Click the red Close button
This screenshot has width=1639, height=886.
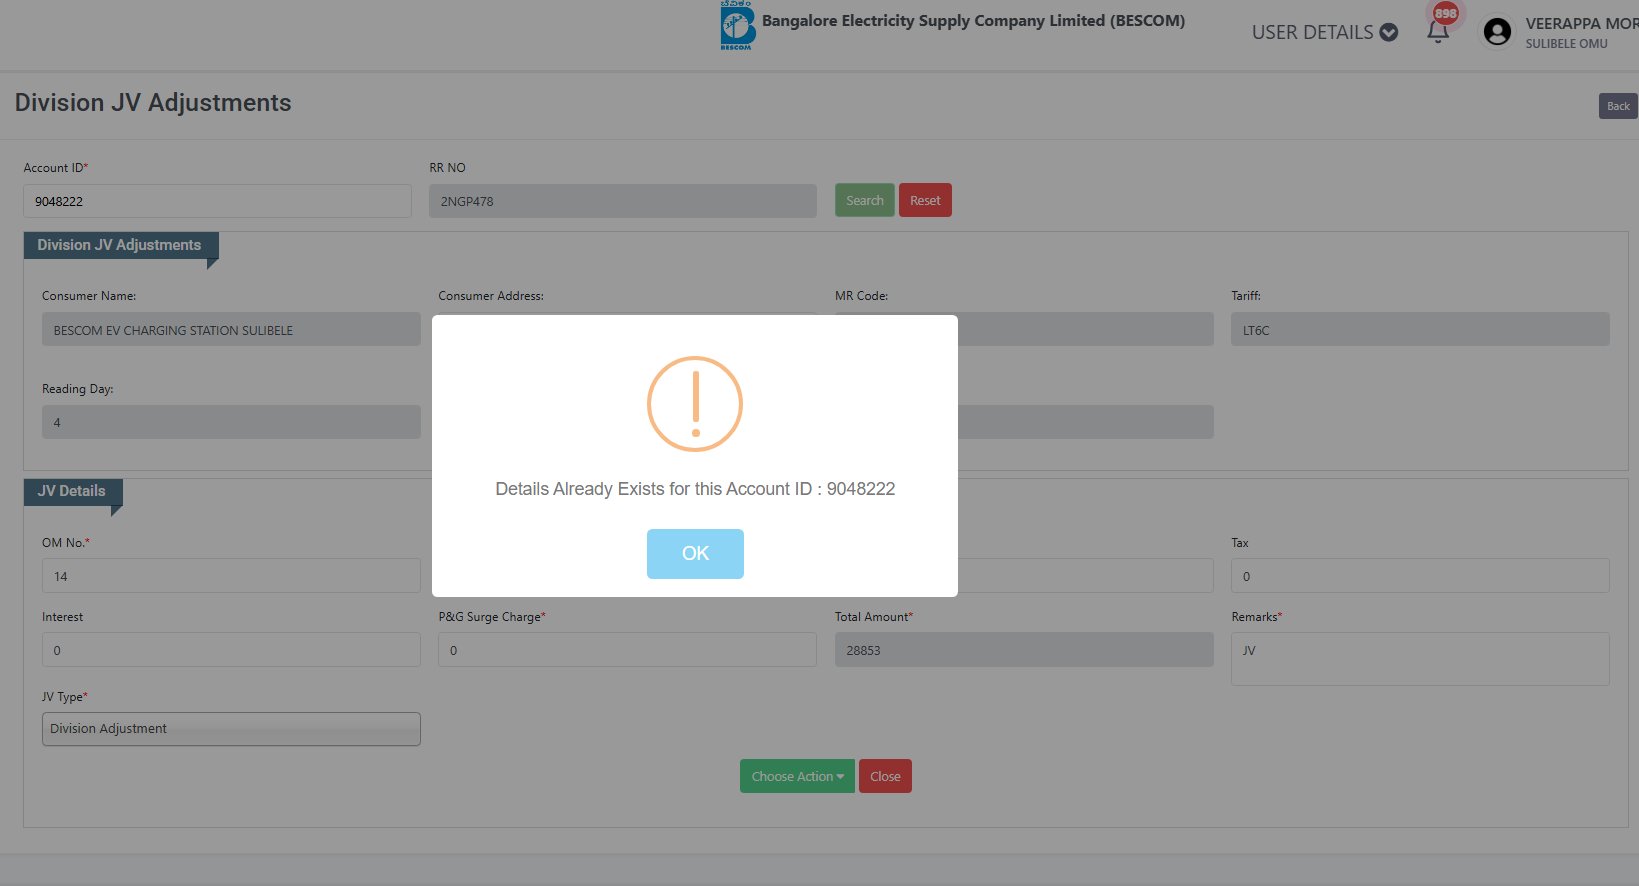tap(885, 776)
